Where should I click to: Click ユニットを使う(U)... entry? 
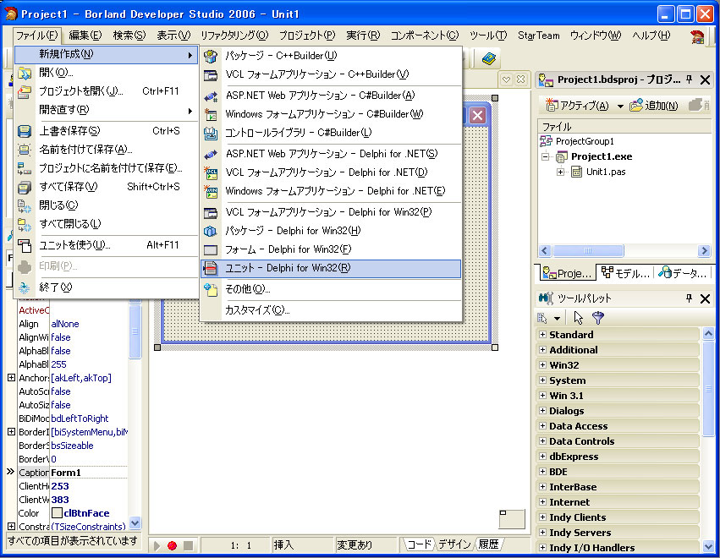[106, 245]
